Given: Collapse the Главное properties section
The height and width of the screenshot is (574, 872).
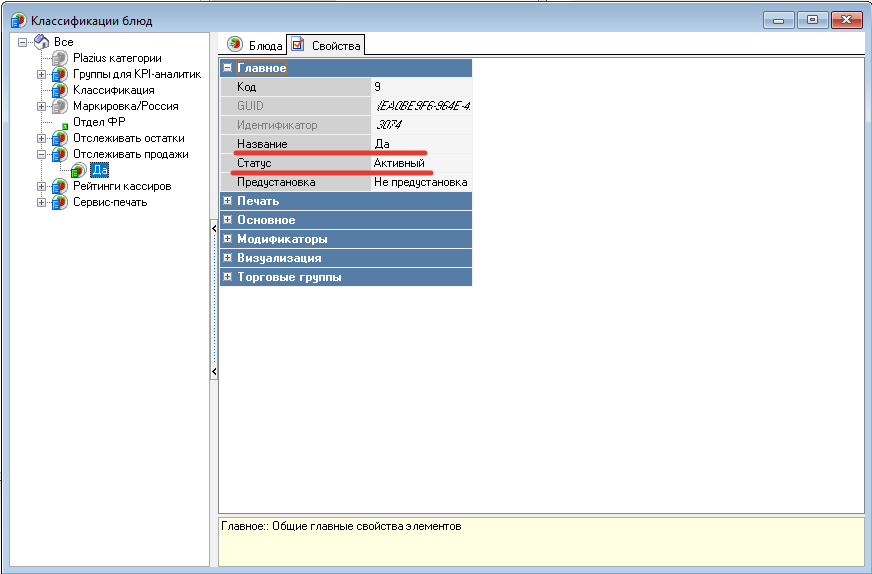Looking at the screenshot, I should (x=228, y=68).
